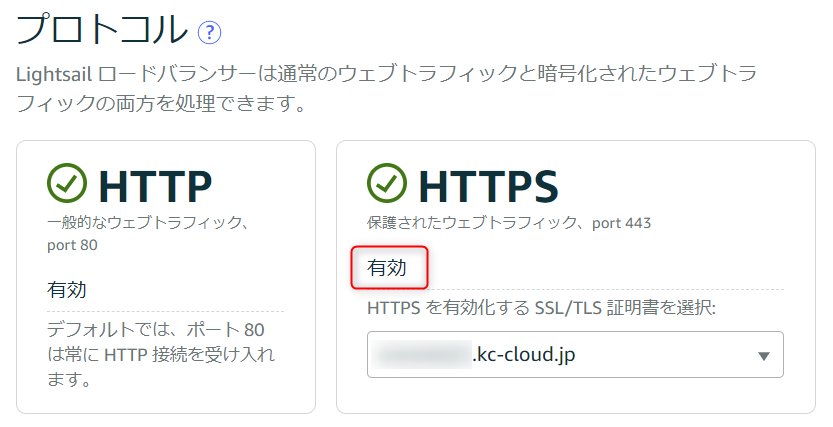Open the kc-cloud.jp certificate selector

(575, 355)
